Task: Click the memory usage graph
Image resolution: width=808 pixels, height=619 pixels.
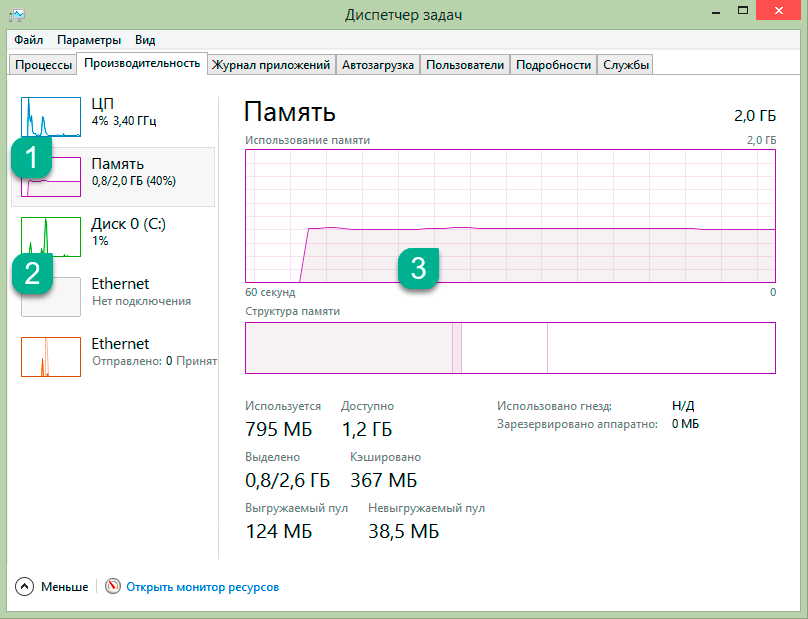Action: tap(510, 216)
